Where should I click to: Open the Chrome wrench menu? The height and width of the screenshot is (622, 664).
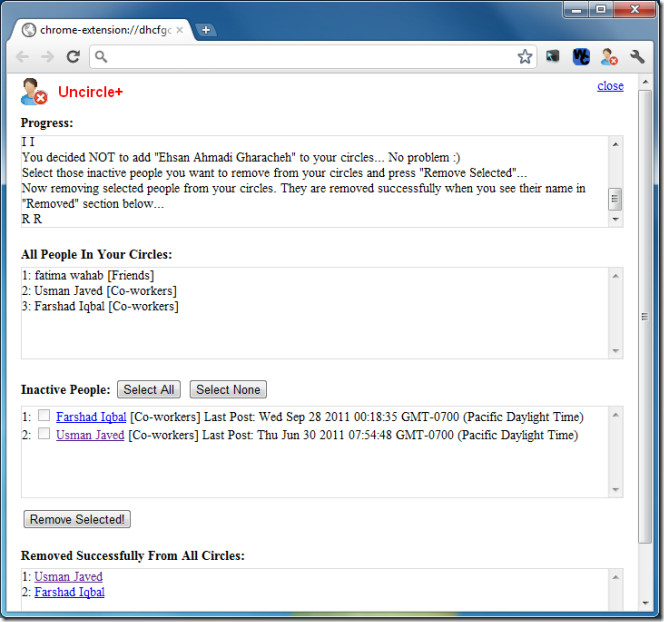[x=637, y=56]
